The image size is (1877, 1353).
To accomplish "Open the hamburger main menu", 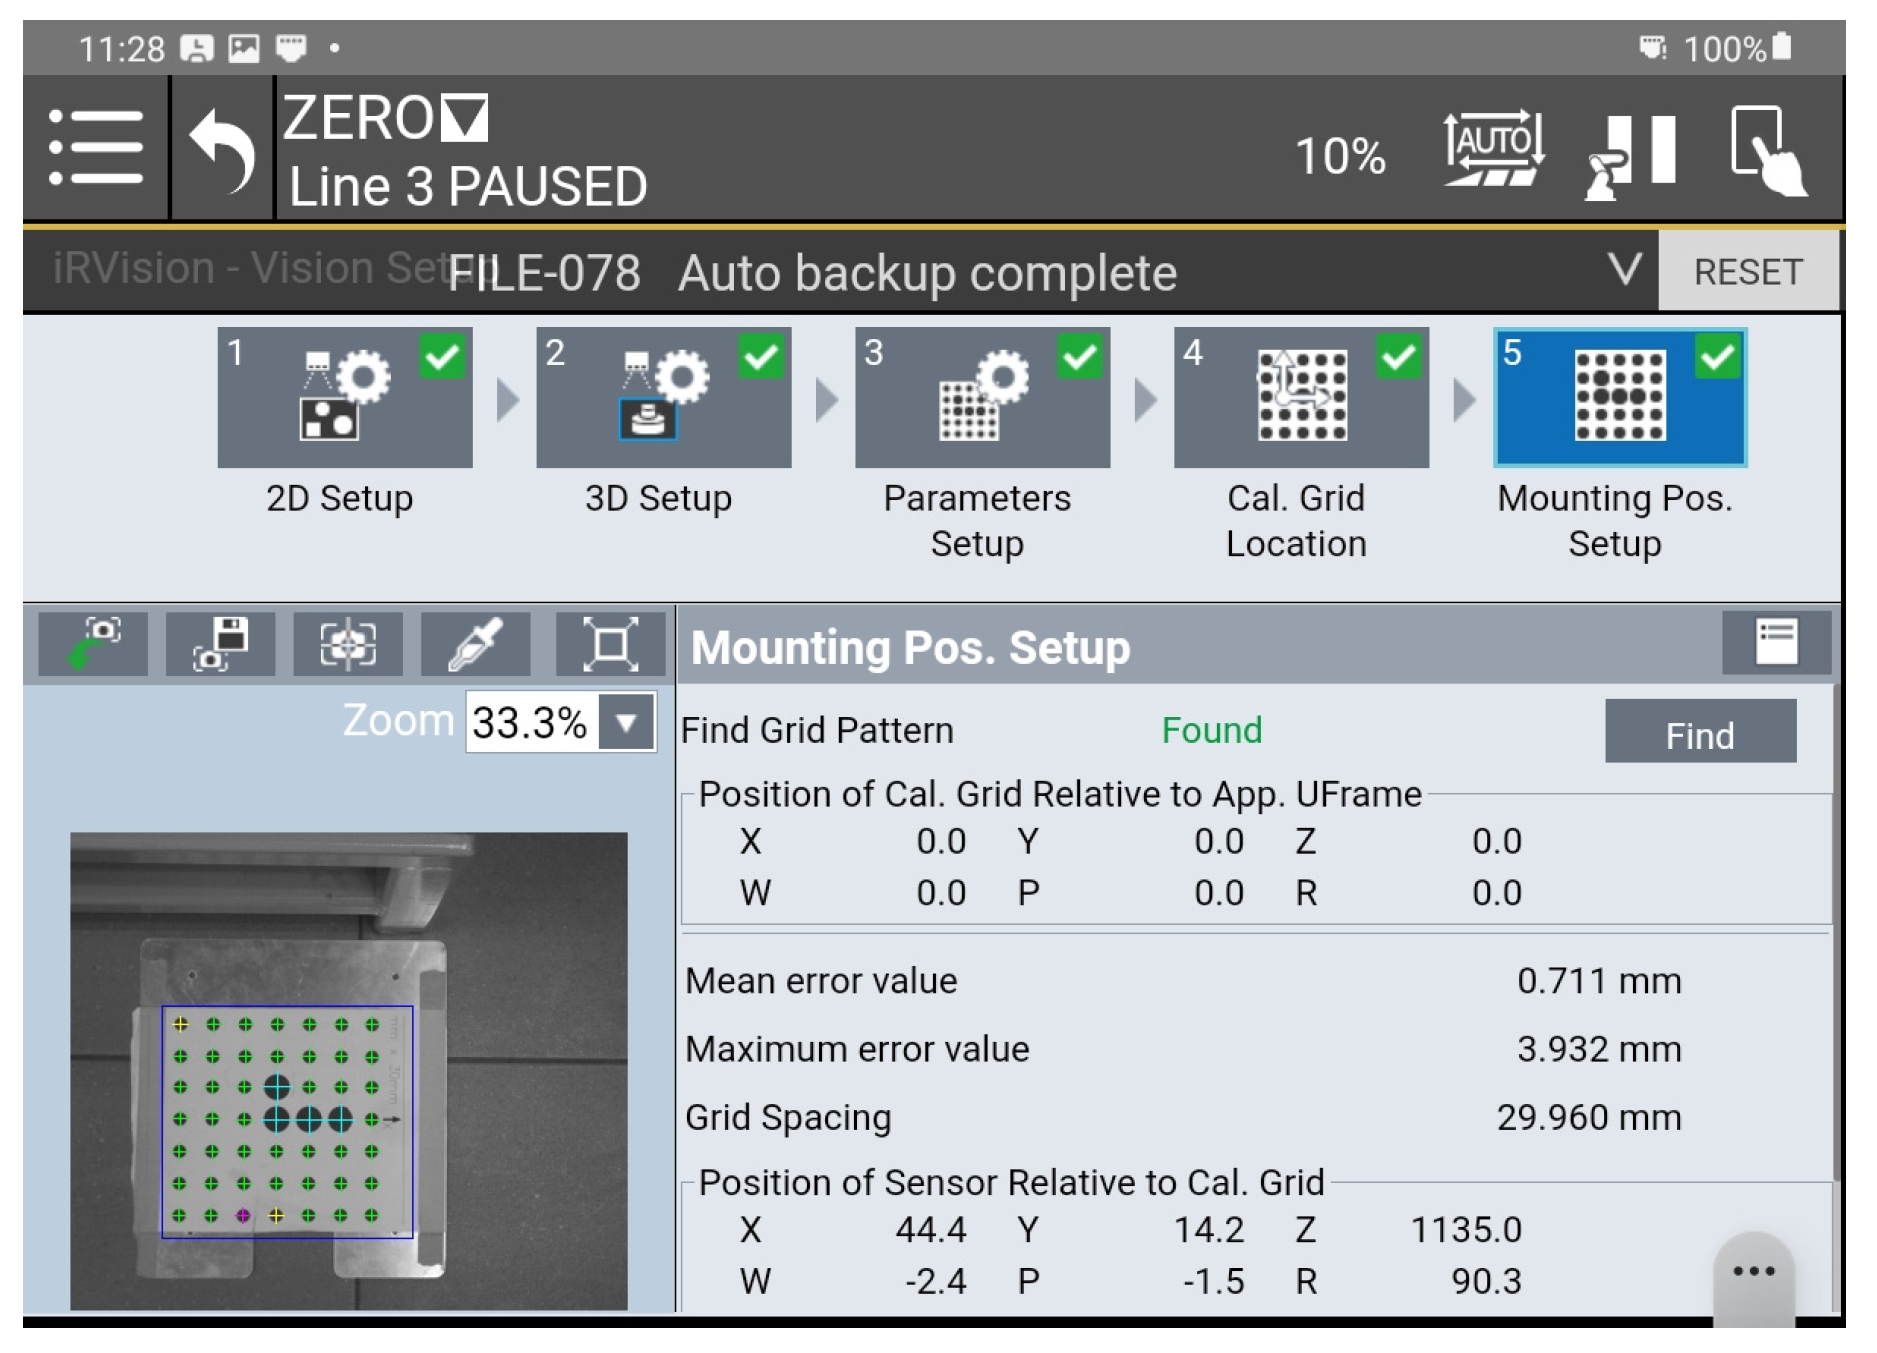I will 95,148.
